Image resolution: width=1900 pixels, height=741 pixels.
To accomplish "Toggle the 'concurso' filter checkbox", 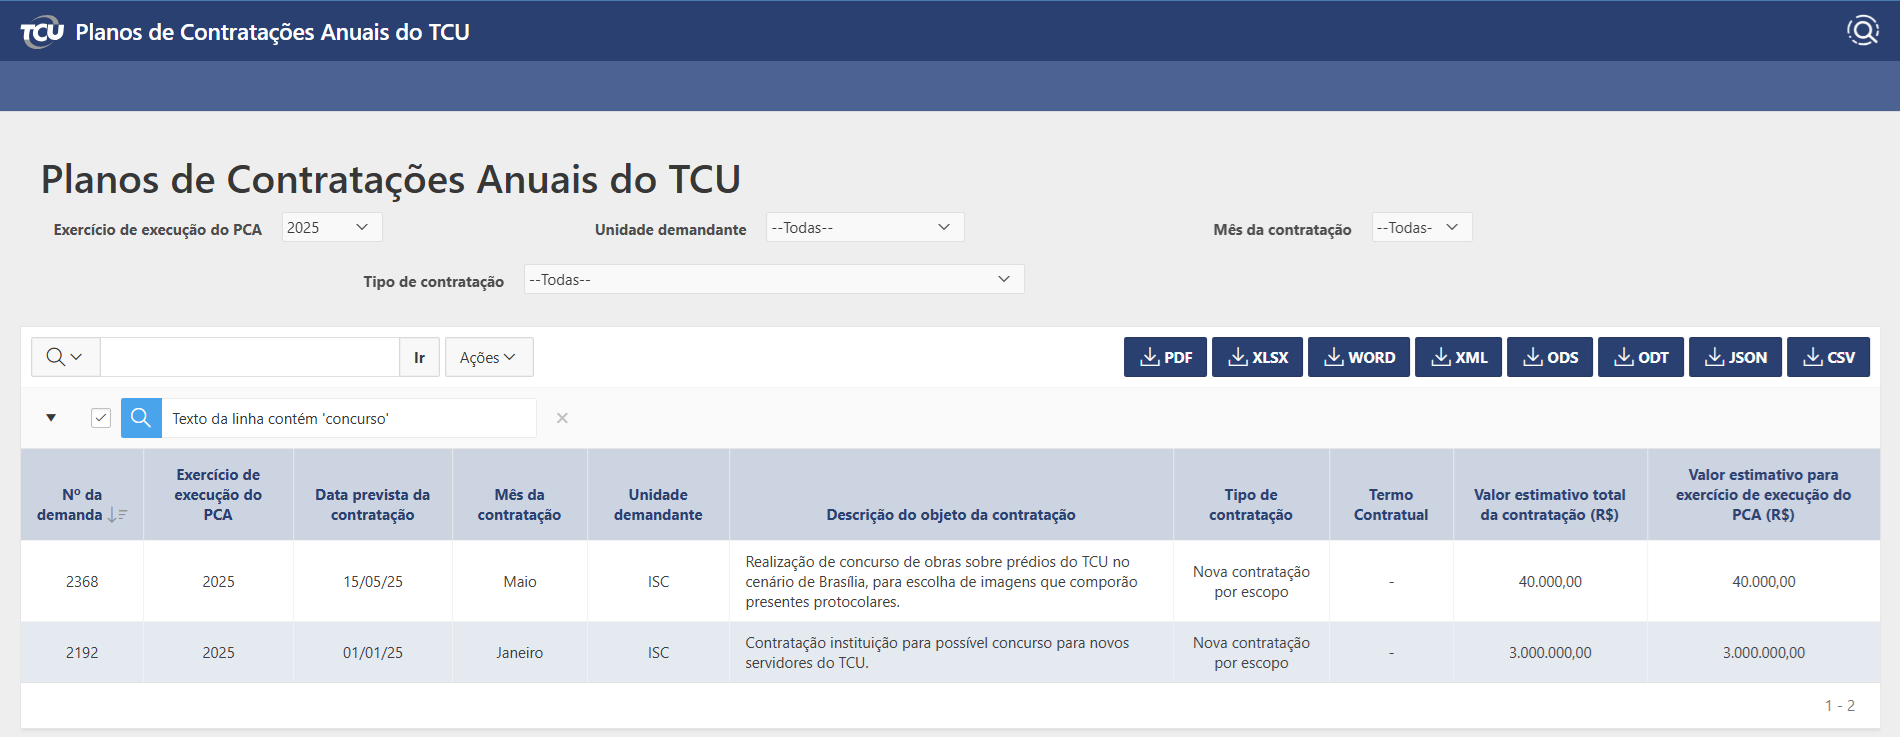I will (x=101, y=418).
